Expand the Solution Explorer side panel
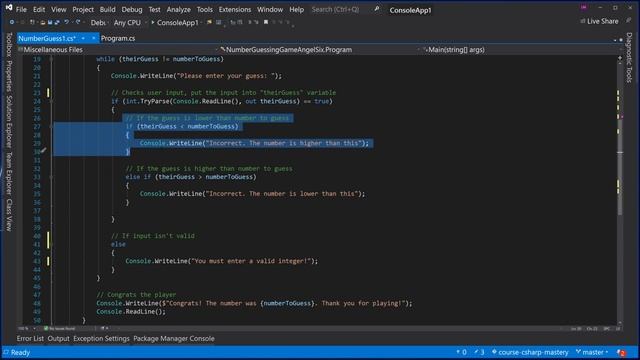The height and width of the screenshot is (360, 640). (x=9, y=122)
